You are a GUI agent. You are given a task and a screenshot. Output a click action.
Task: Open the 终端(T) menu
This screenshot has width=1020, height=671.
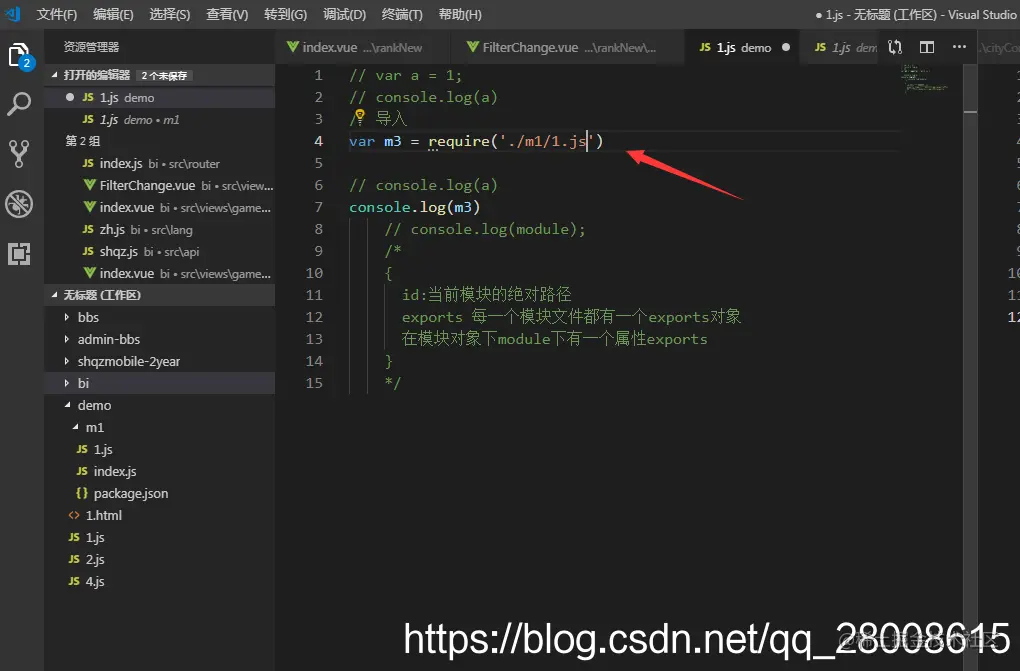402,14
